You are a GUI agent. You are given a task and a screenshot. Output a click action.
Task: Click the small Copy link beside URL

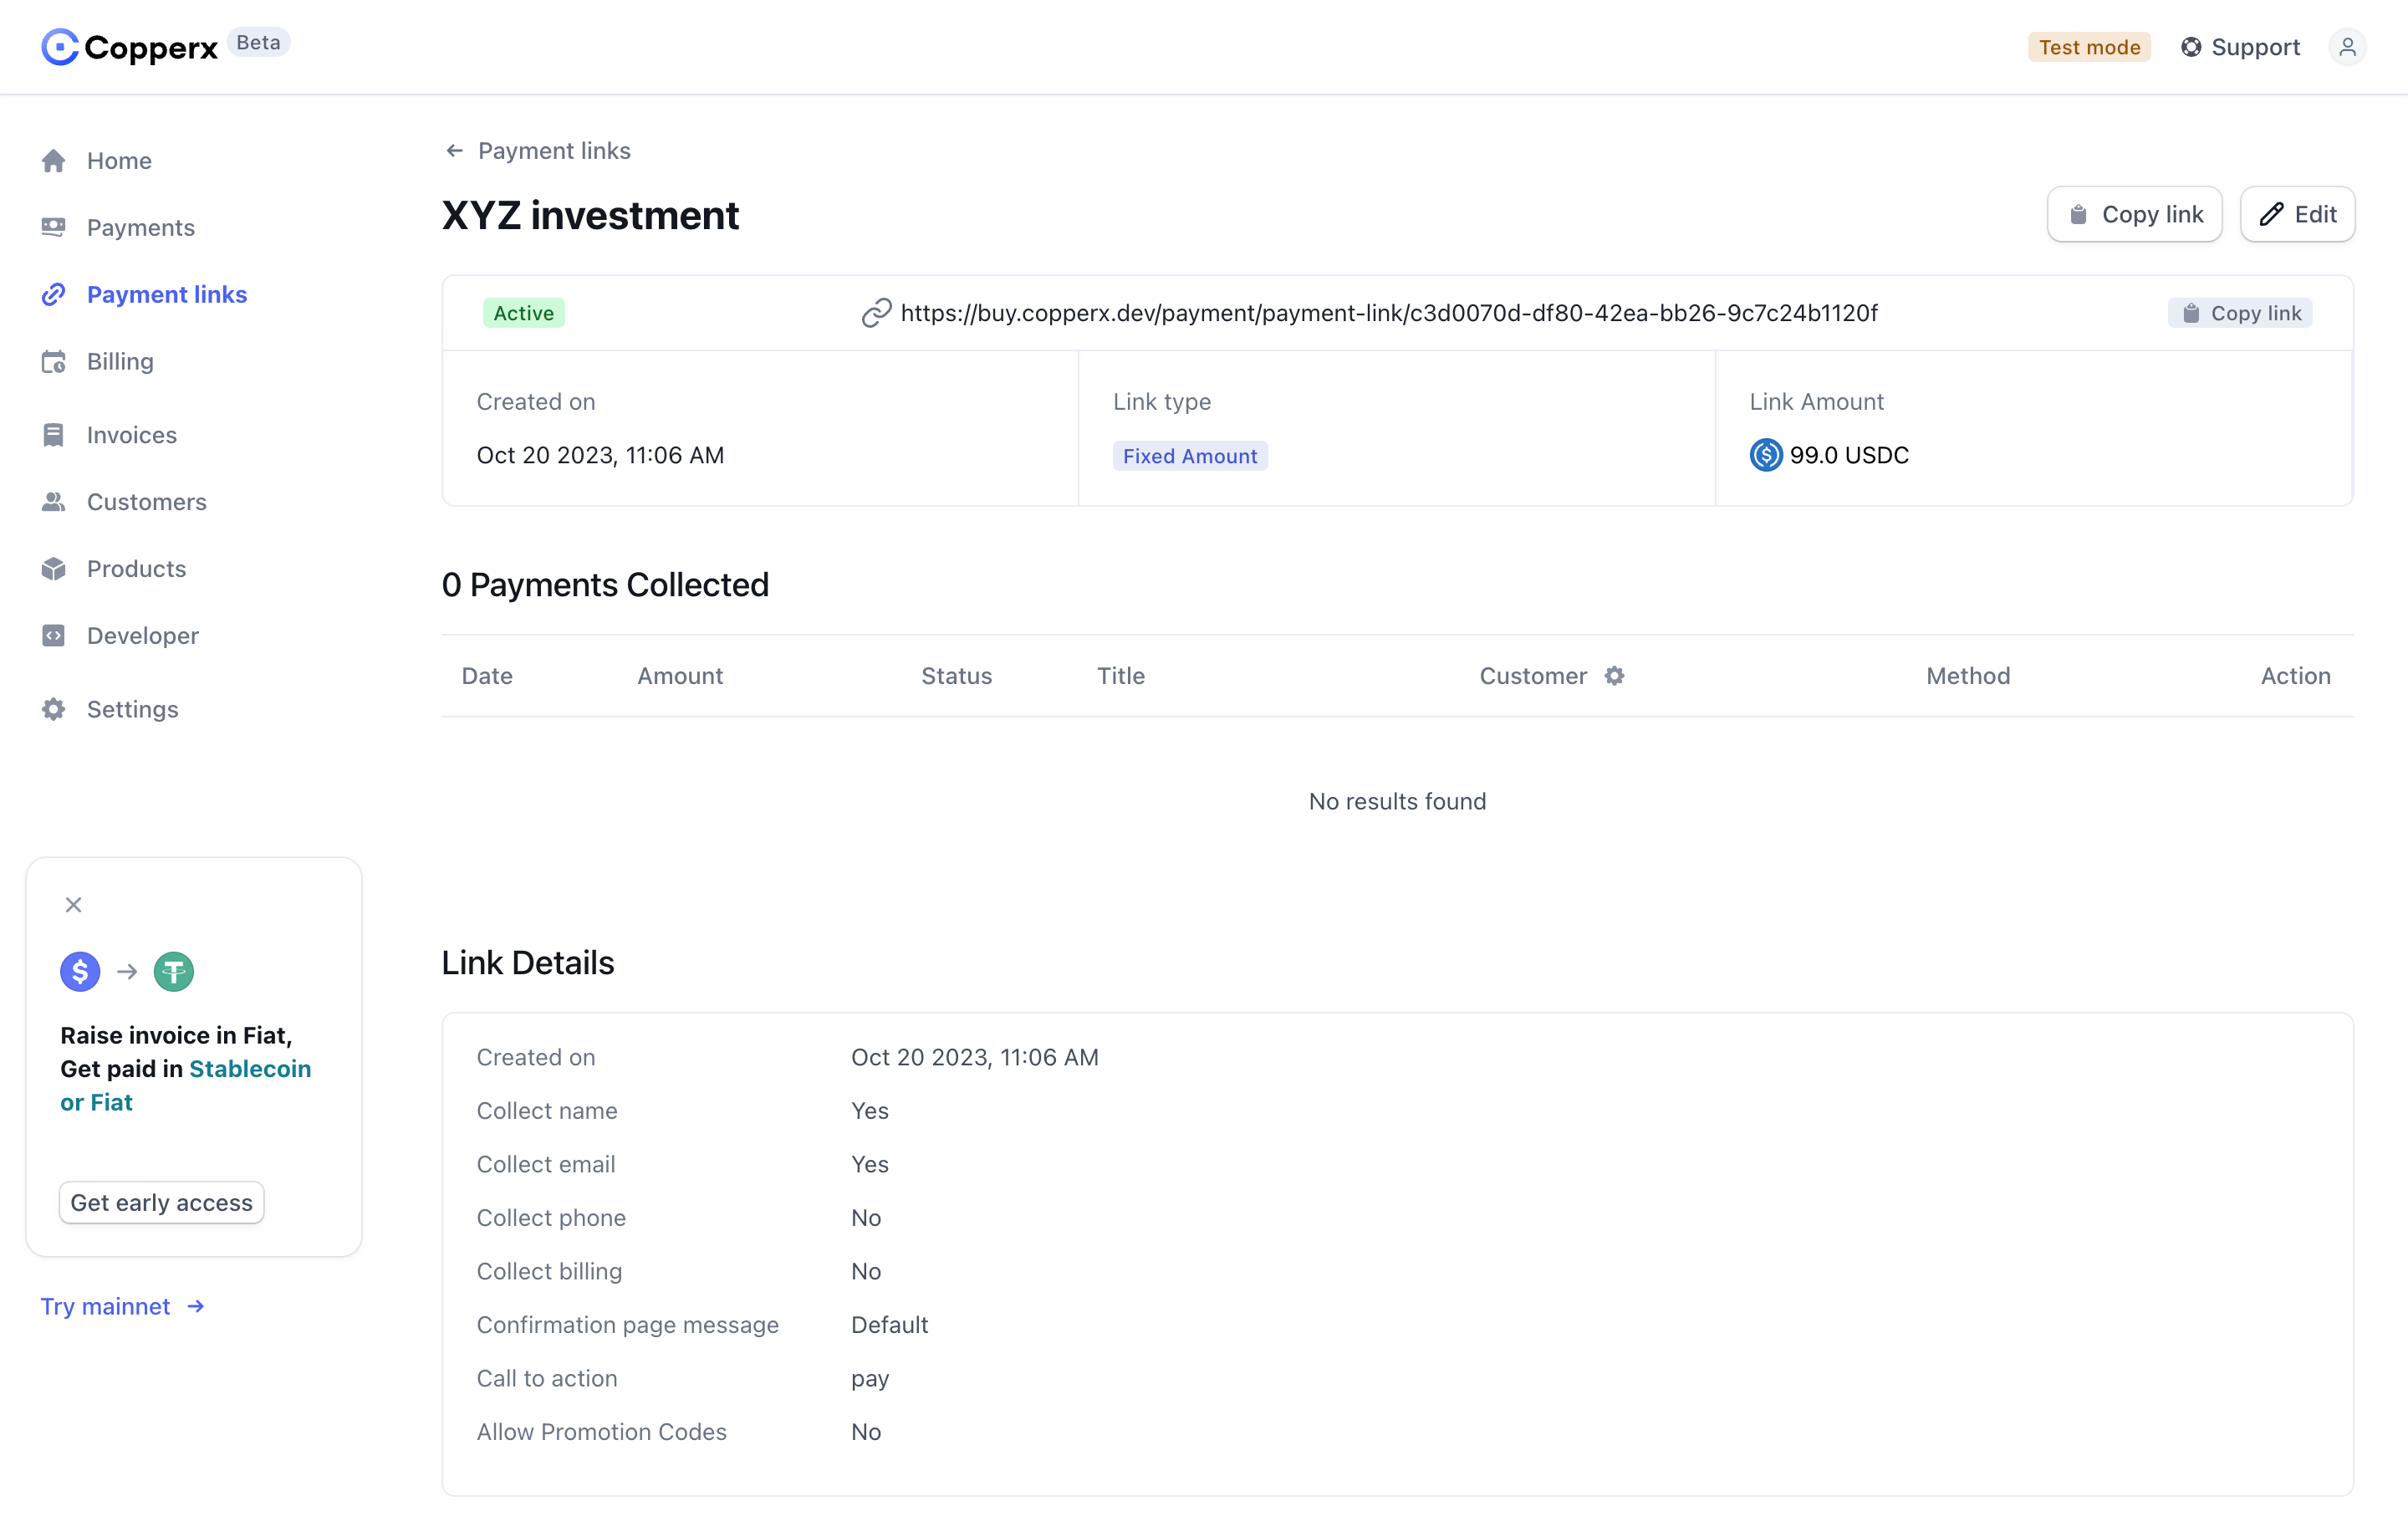[x=2240, y=313]
